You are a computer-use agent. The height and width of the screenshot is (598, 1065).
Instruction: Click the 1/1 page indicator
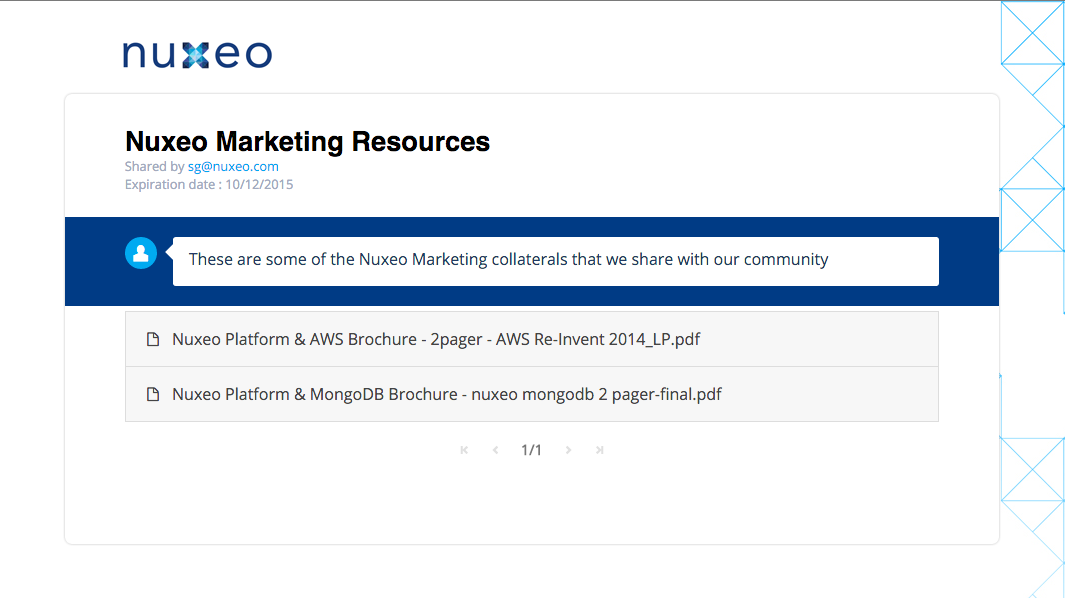click(x=531, y=450)
